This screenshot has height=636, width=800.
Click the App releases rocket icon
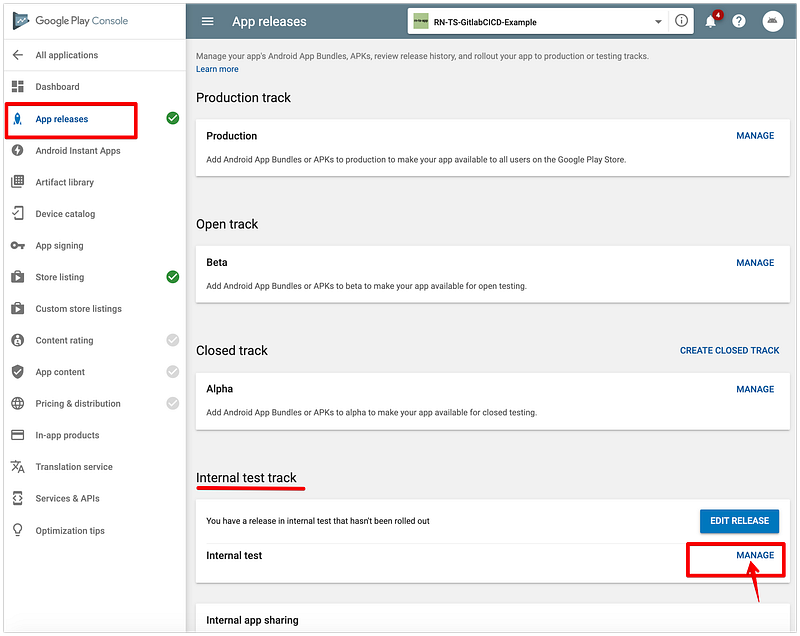[18, 119]
